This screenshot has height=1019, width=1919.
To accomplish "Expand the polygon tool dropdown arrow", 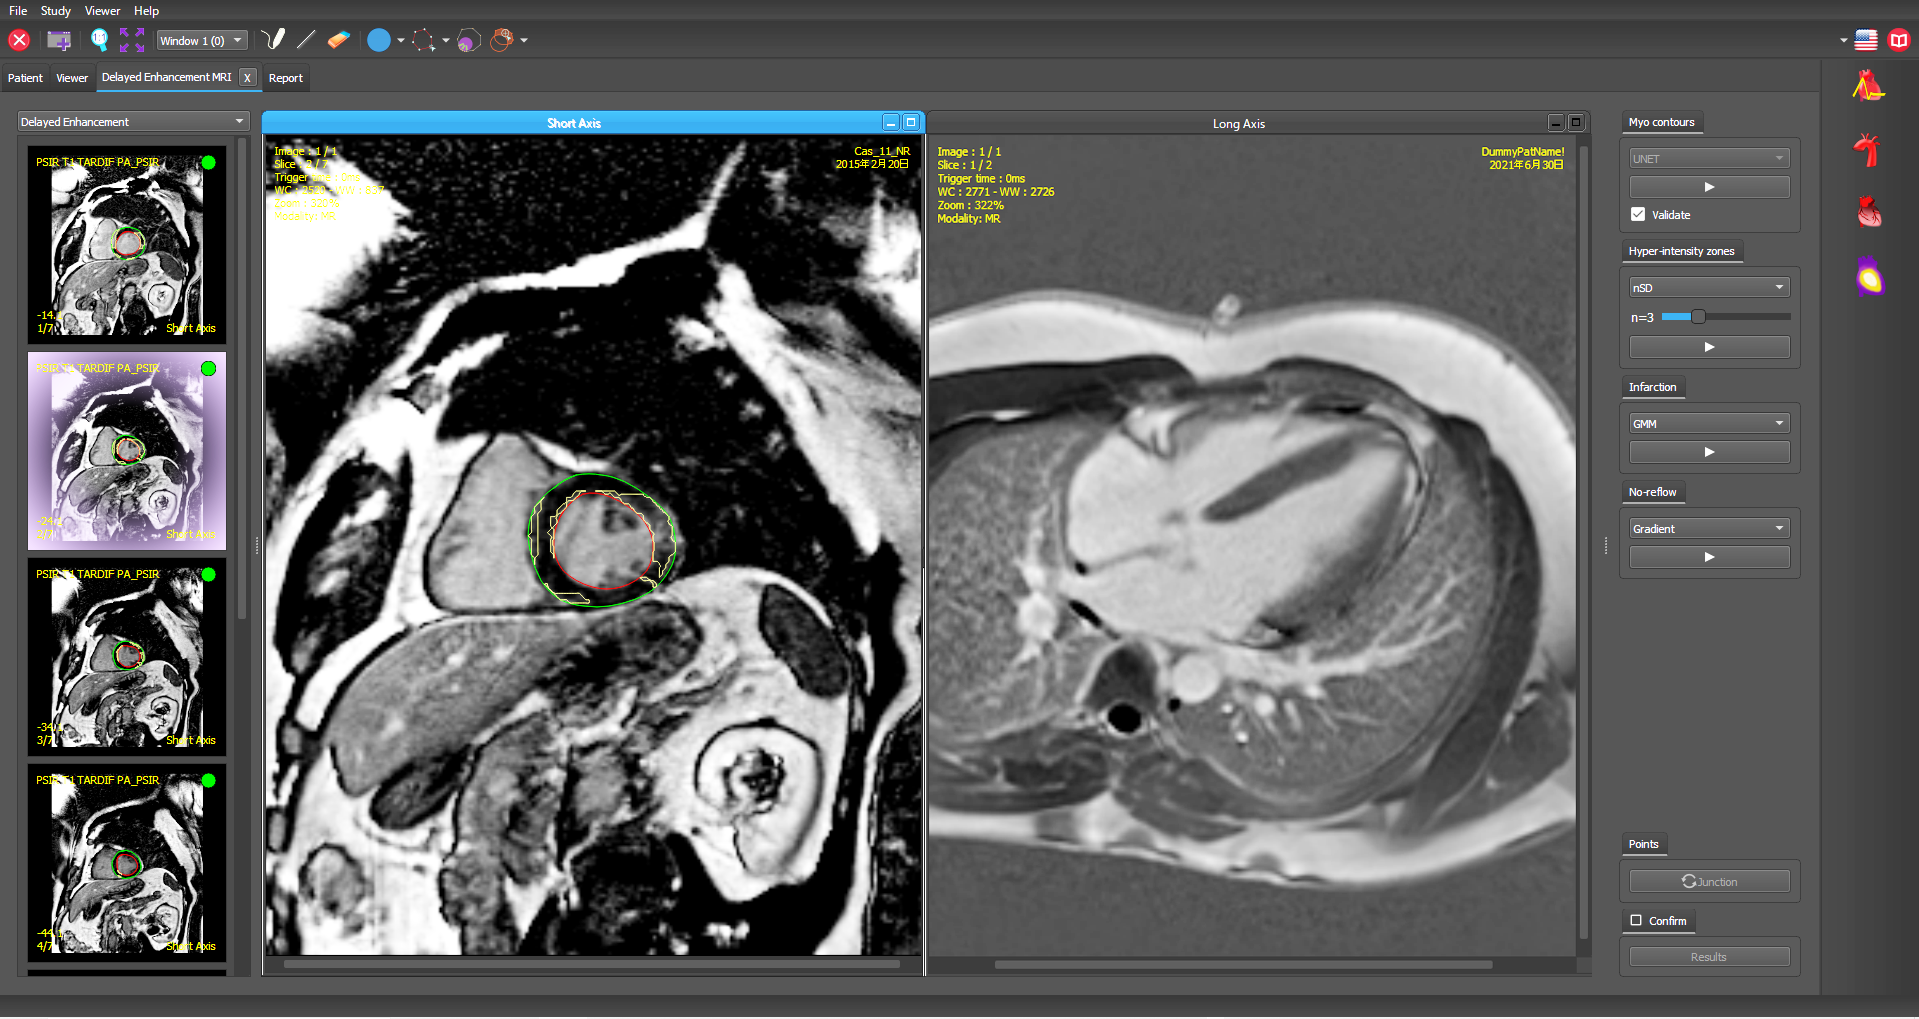I will (x=446, y=41).
